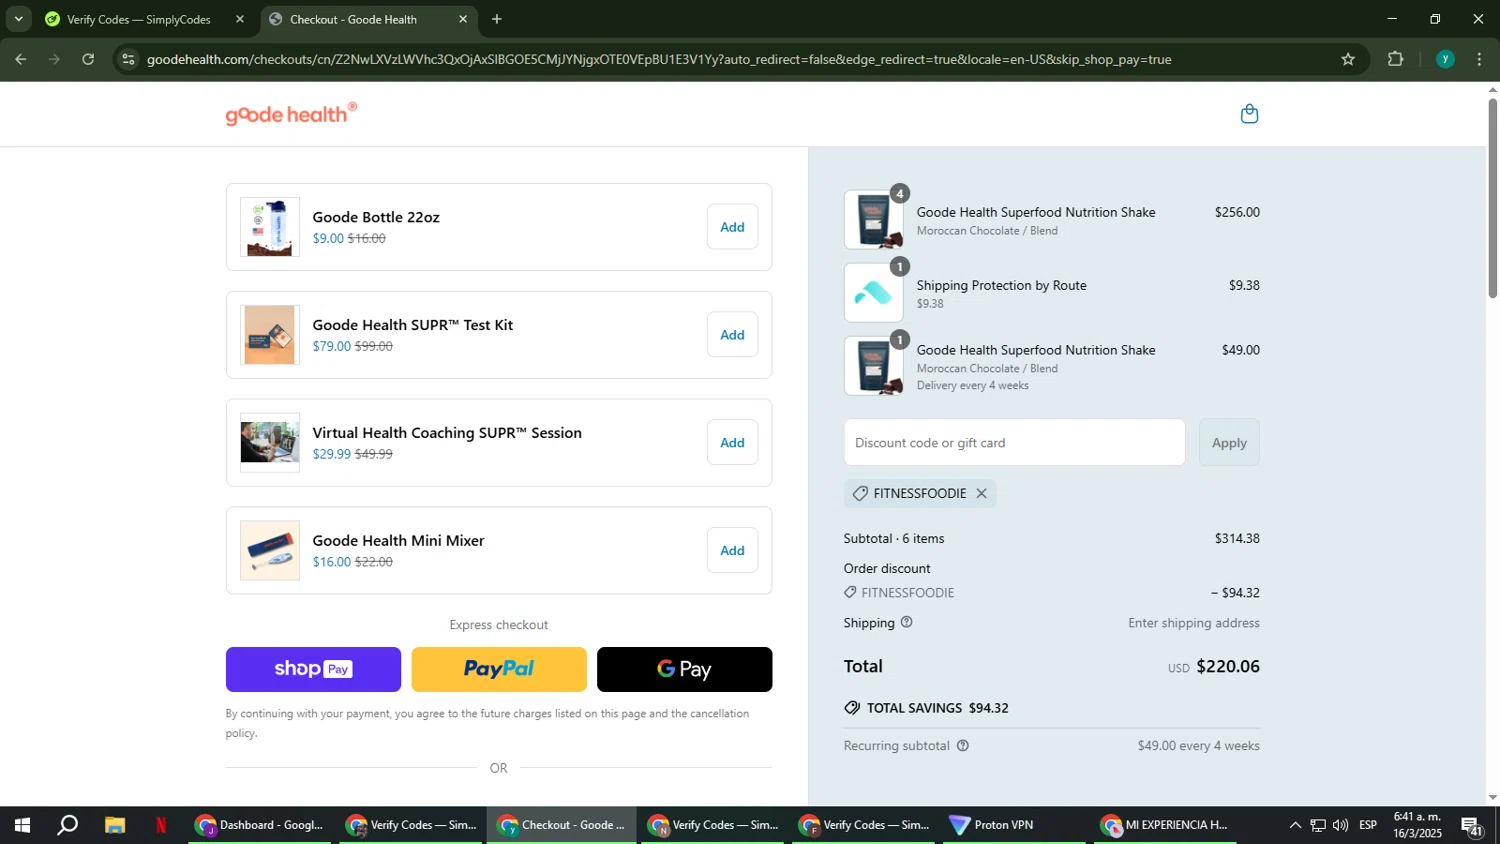Open Mini Mixer product thumbnail

point(269,551)
